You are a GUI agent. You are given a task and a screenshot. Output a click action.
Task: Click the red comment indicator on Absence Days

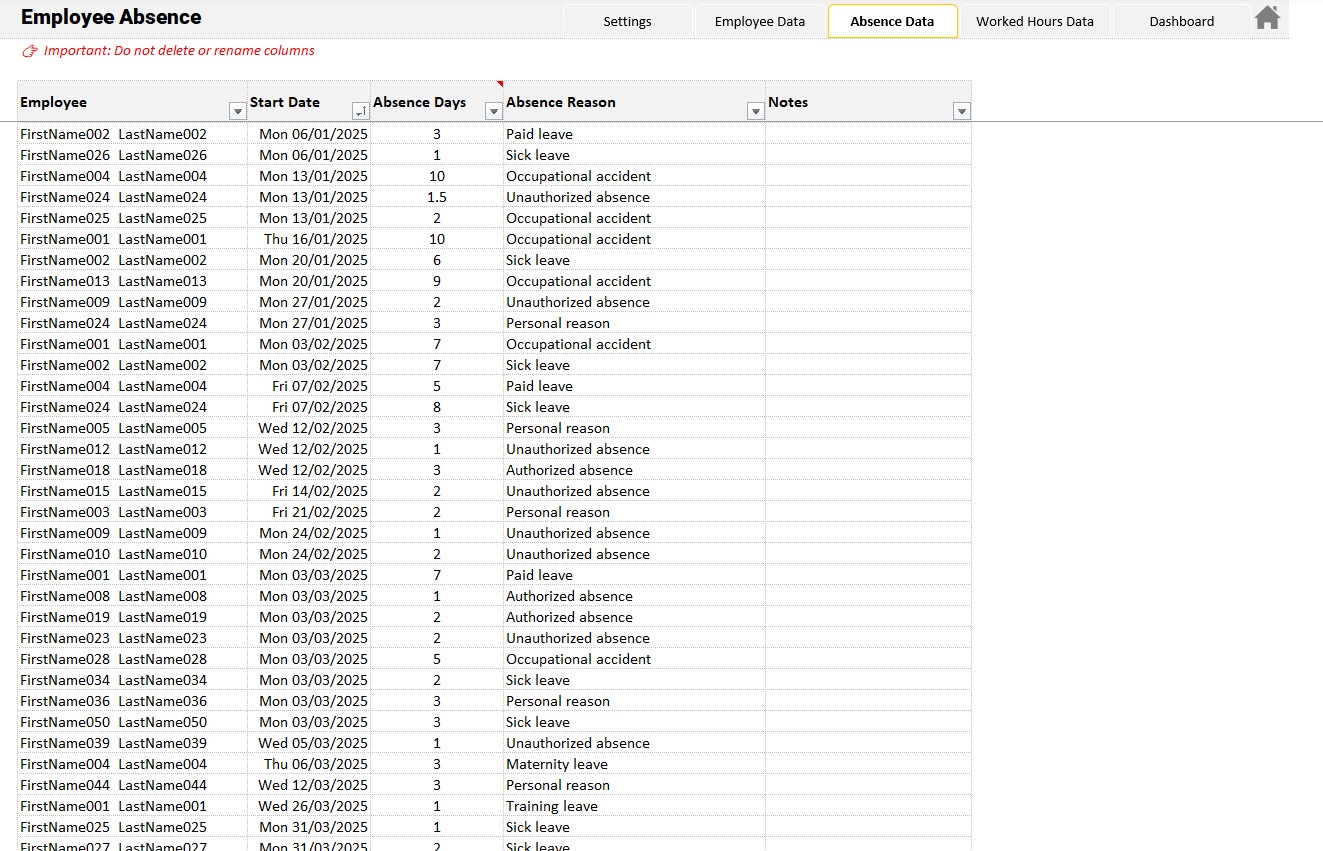[500, 84]
